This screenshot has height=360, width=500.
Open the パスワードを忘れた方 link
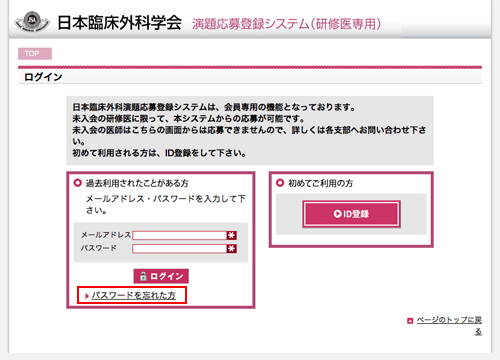[133, 295]
